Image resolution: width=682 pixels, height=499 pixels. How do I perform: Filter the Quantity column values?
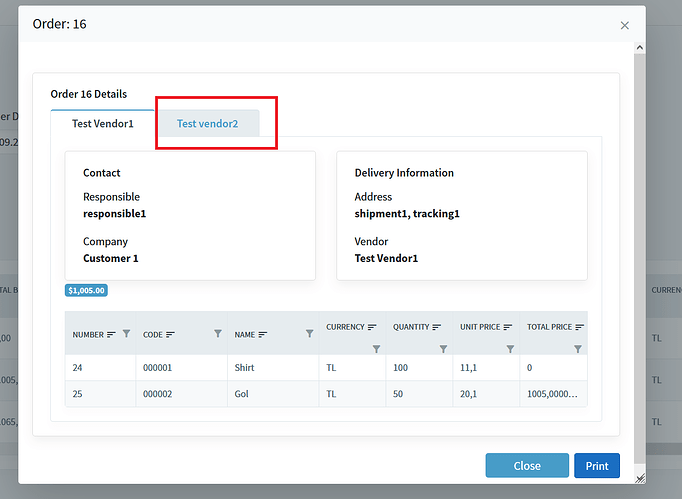point(443,349)
